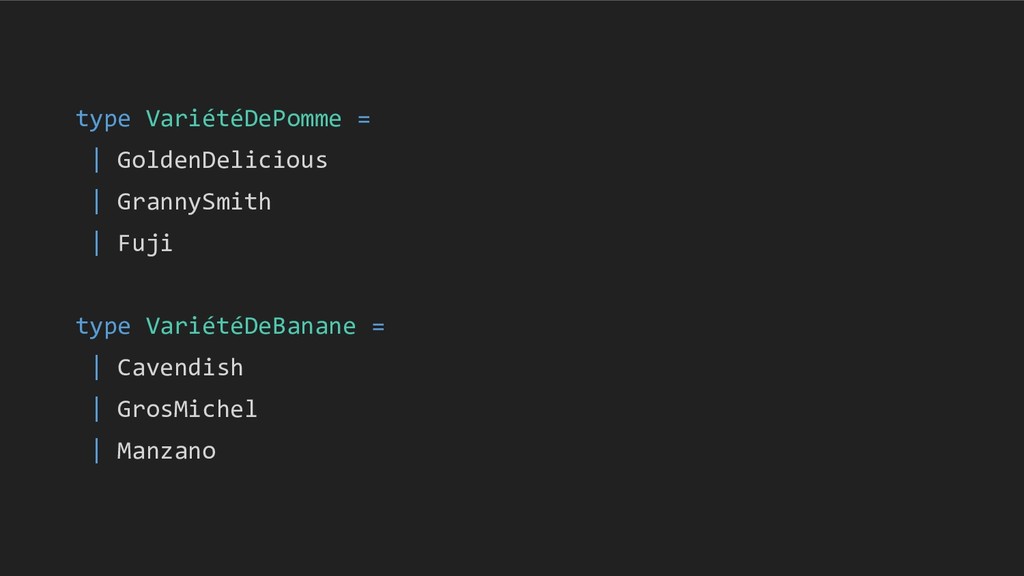Click the second 'type' keyword
Viewport: 1024px width, 576px height.
(x=103, y=327)
